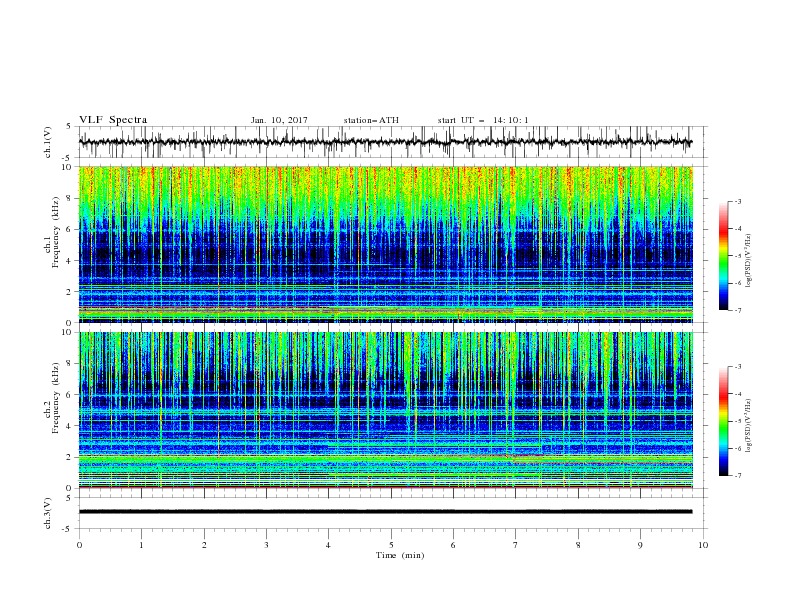Viewport: 792px width, 612px height.
Task: Click the upper ch.1 PSD color bar
Action: tap(723, 256)
